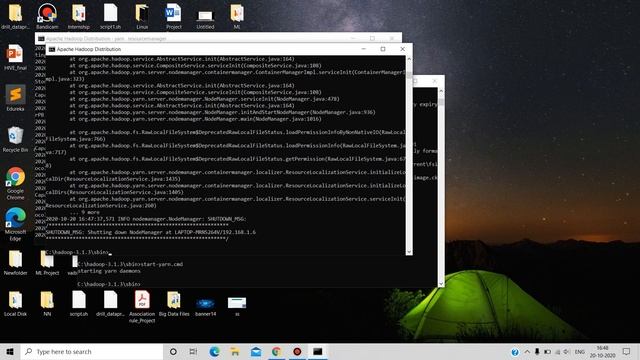Image resolution: width=640 pixels, height=360 pixels.
Task: Open the Mail app on taskbar
Action: pos(256,351)
